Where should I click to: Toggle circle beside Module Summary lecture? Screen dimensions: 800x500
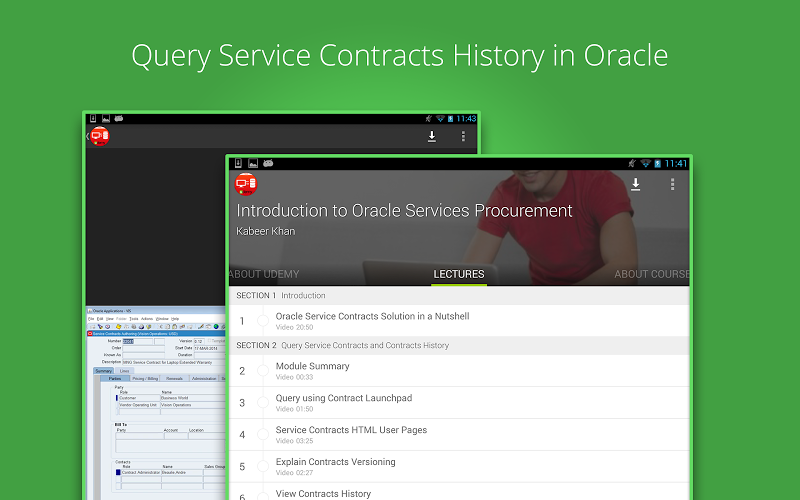(x=263, y=371)
